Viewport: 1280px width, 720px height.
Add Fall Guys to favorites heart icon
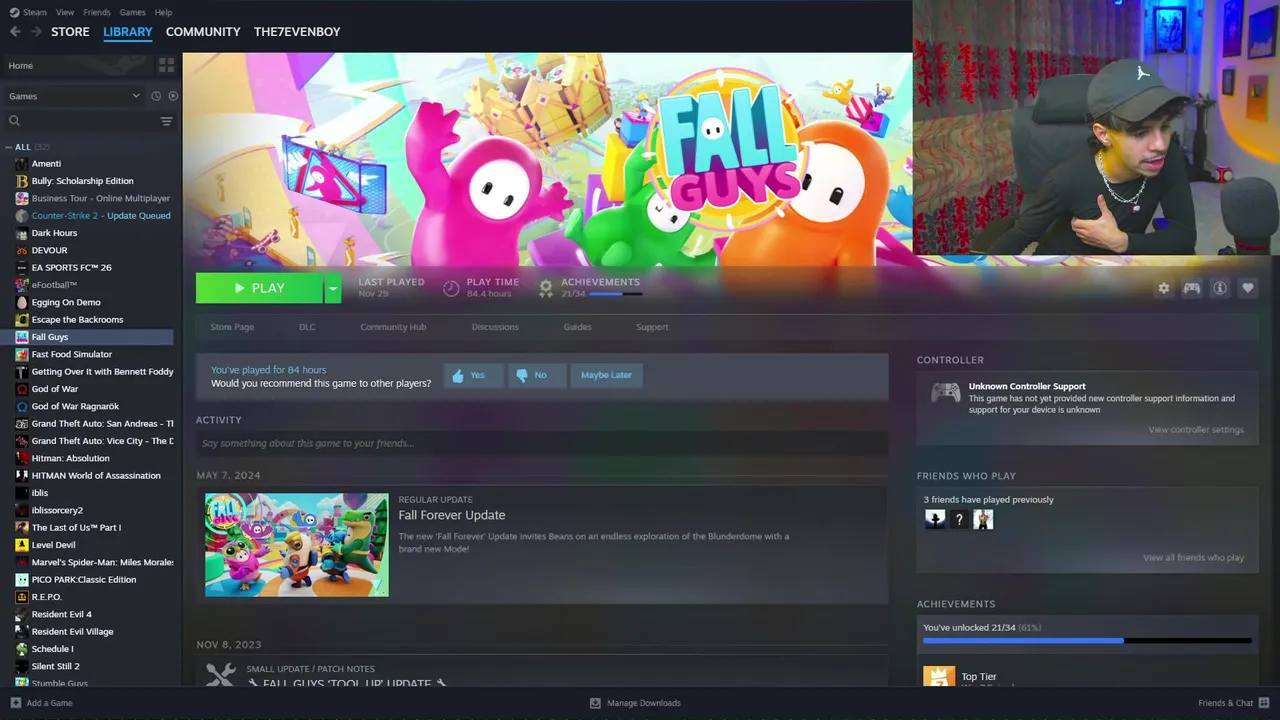tap(1247, 288)
